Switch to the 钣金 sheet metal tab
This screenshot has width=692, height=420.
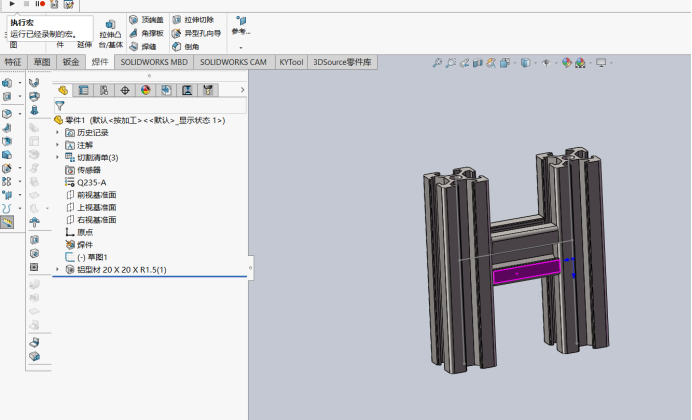coord(71,62)
